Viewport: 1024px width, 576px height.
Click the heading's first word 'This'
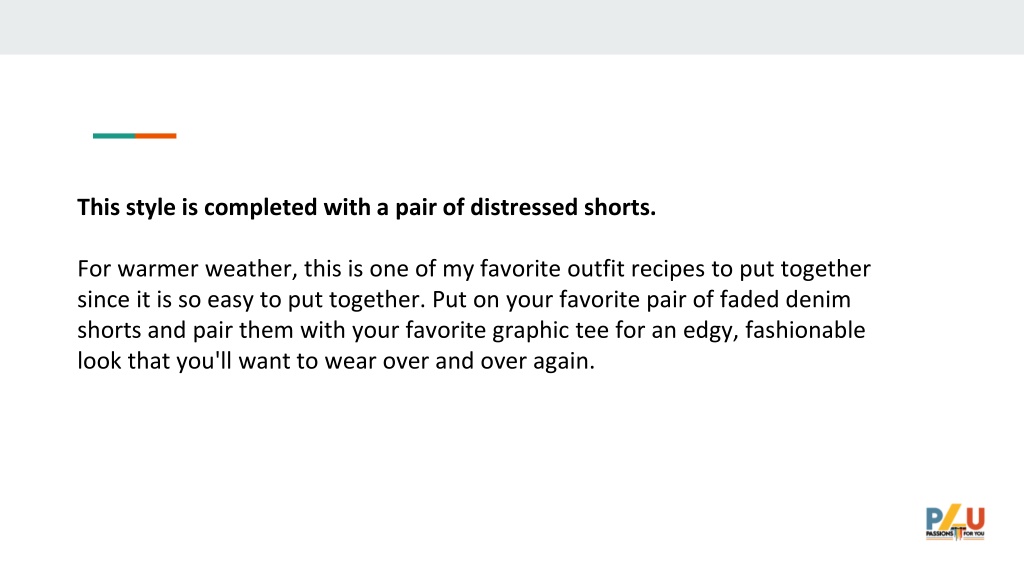(x=99, y=208)
